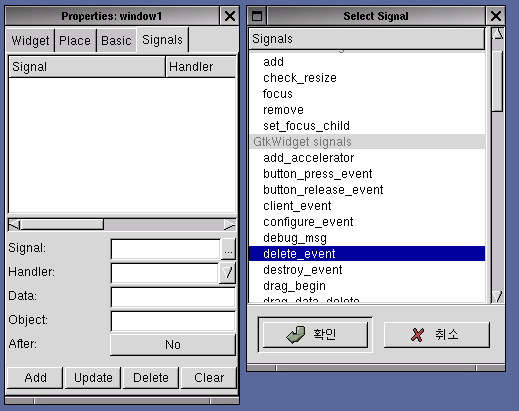Toggle the After option showing No

[x=173, y=345]
